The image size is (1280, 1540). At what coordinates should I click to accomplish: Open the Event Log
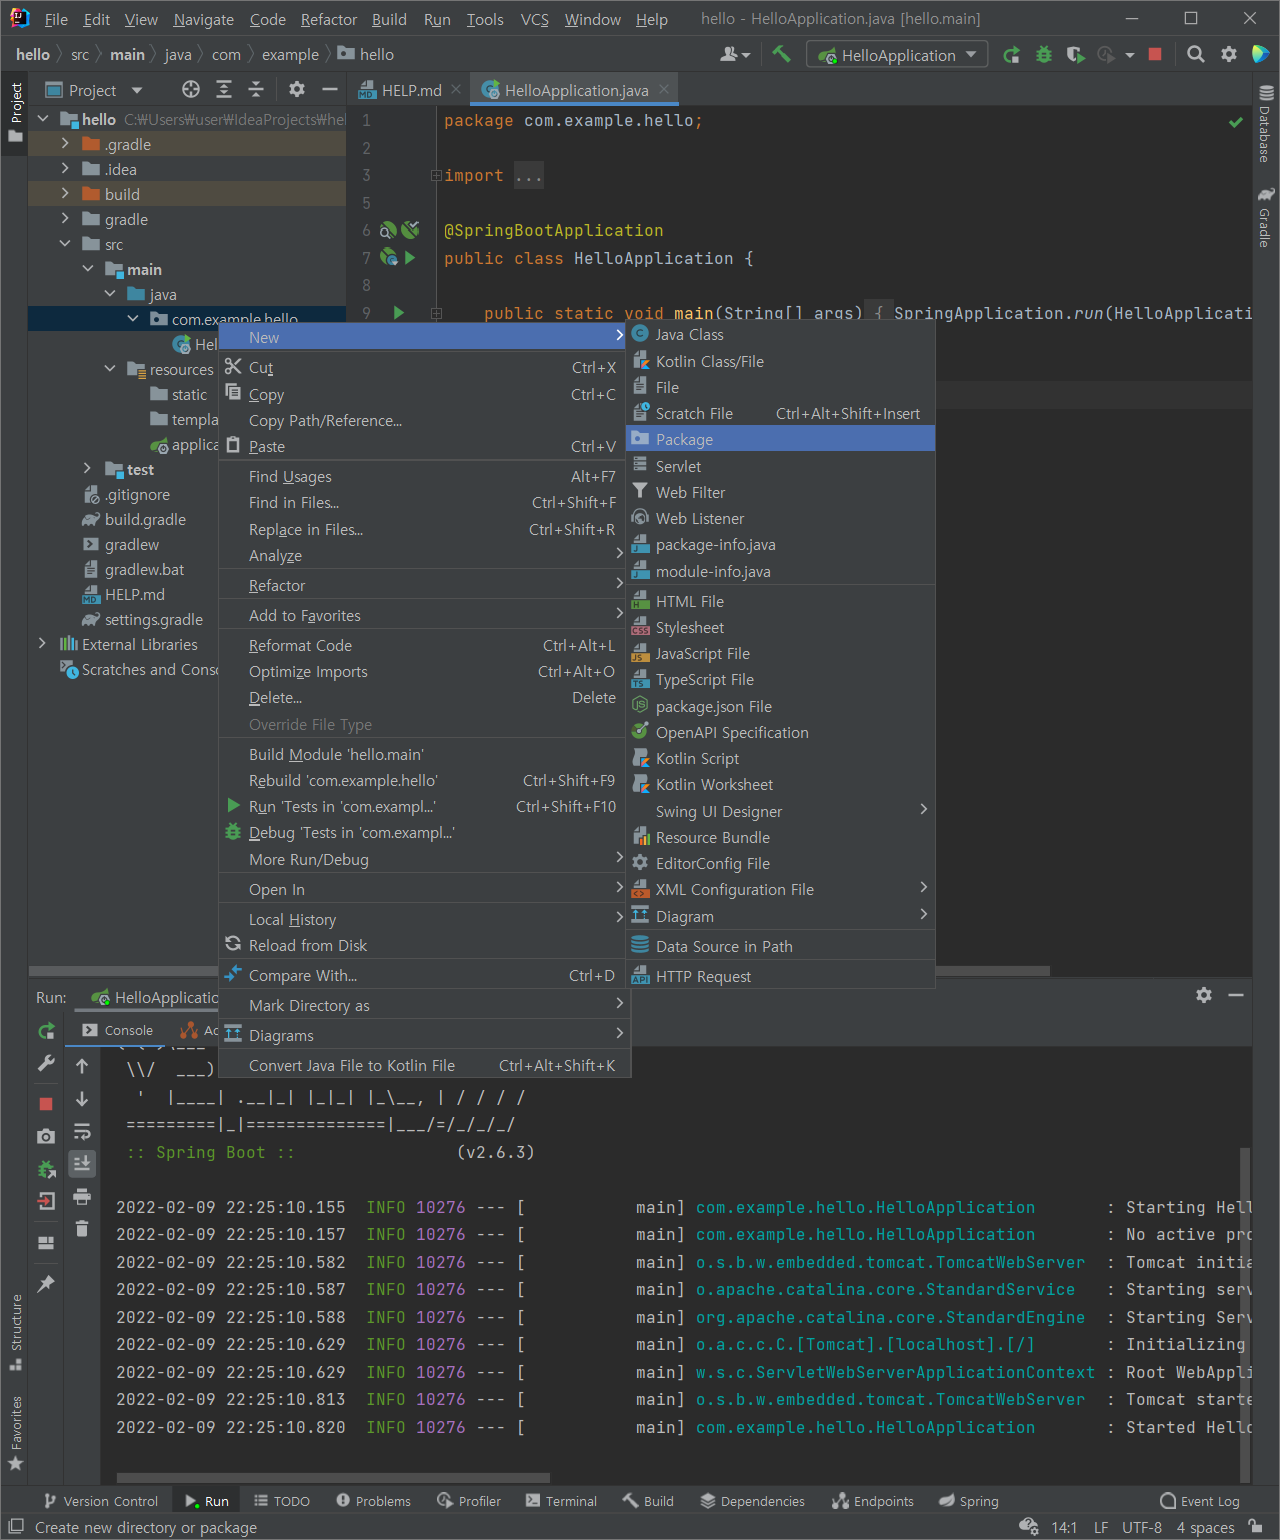point(1199,1501)
